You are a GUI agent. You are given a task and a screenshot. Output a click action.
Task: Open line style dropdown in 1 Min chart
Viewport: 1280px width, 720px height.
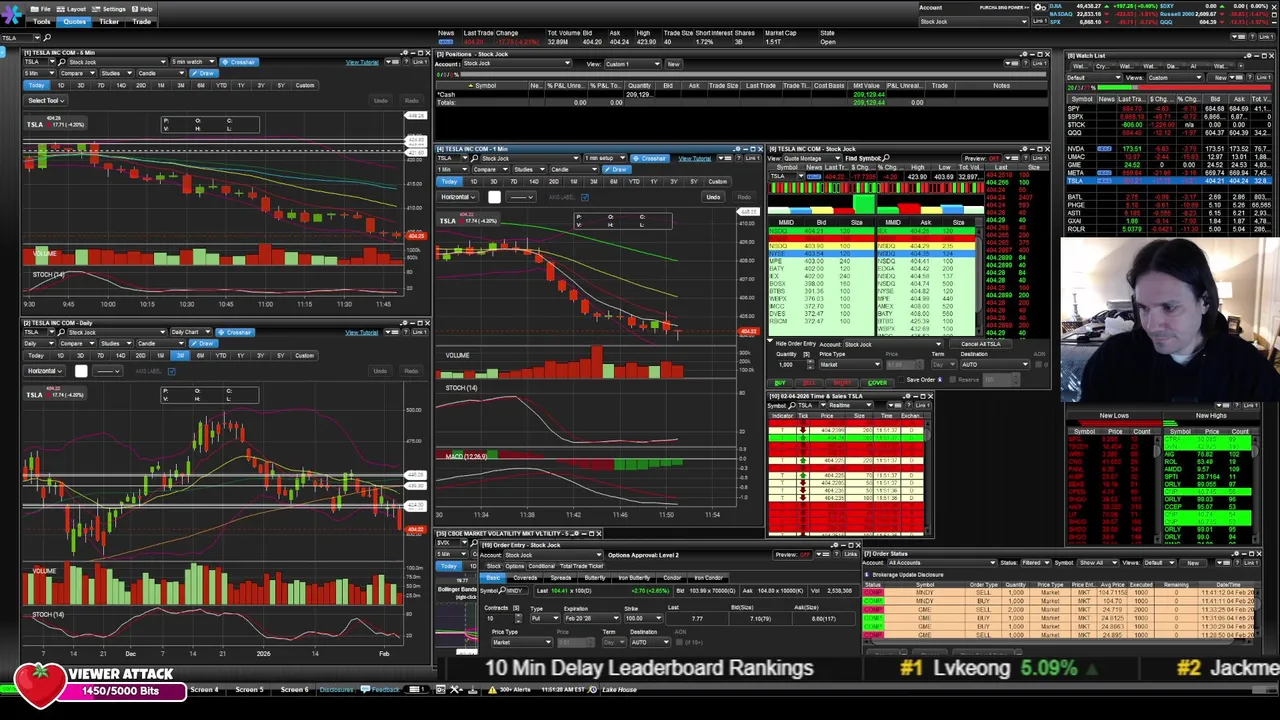(x=521, y=197)
